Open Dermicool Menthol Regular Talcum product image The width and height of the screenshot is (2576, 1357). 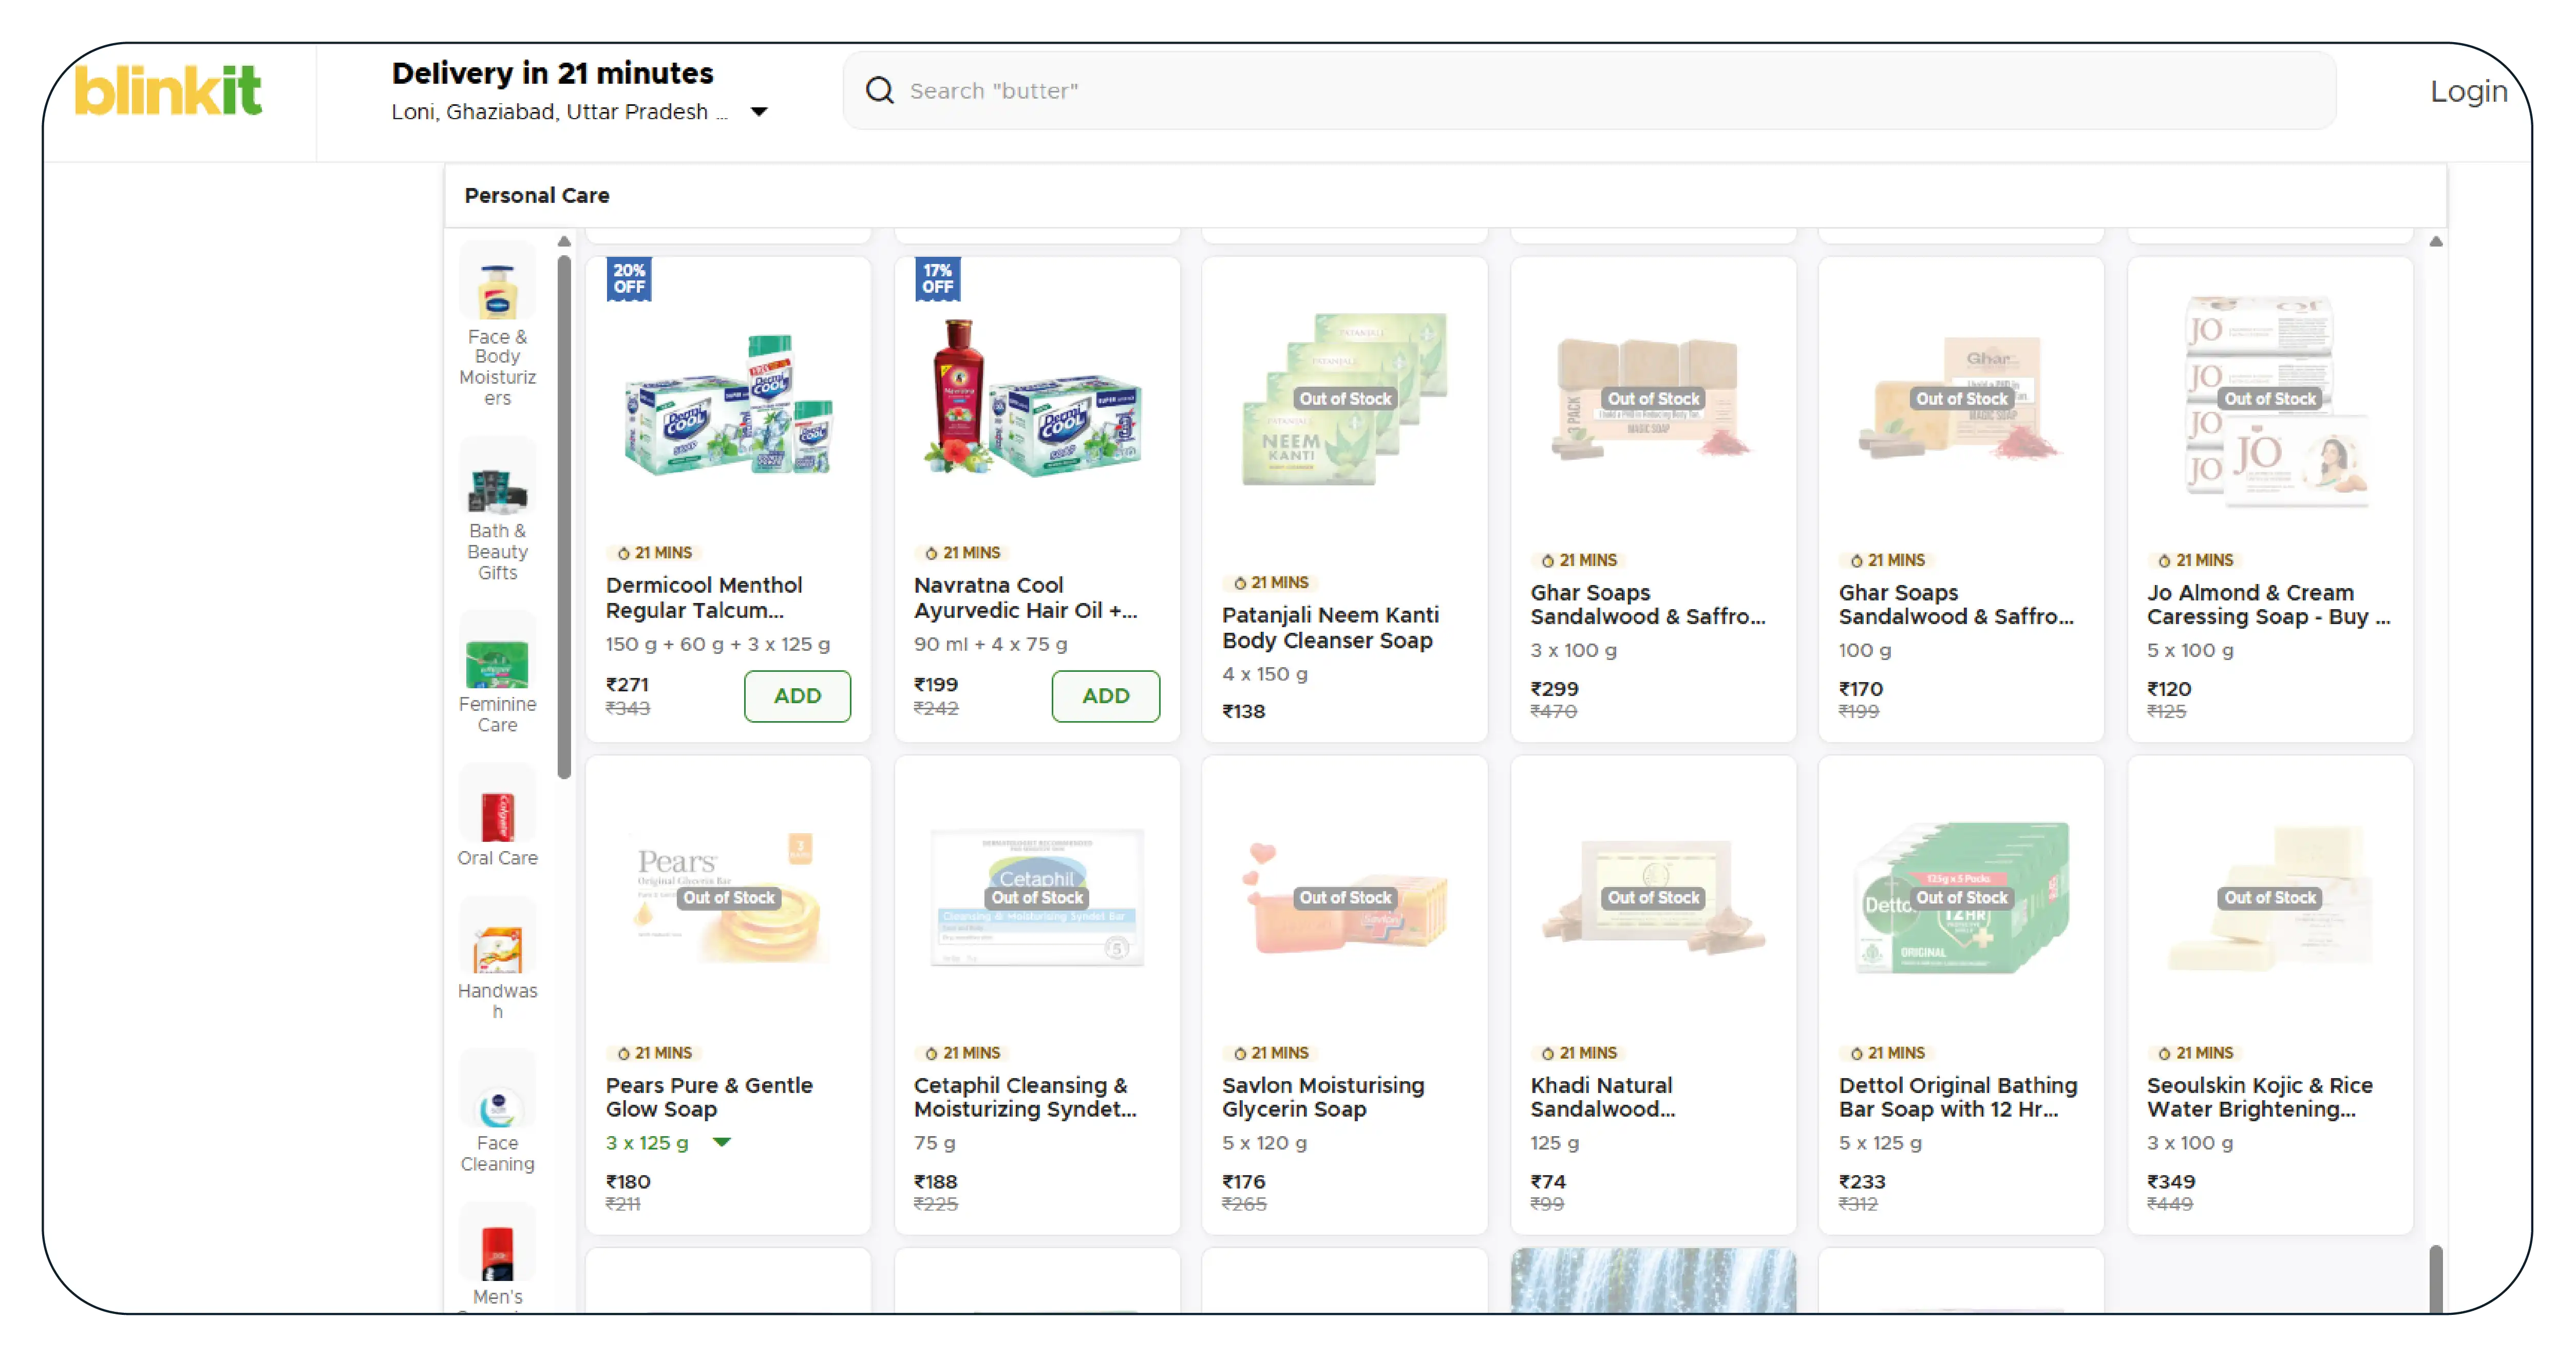pyautogui.click(x=728, y=405)
